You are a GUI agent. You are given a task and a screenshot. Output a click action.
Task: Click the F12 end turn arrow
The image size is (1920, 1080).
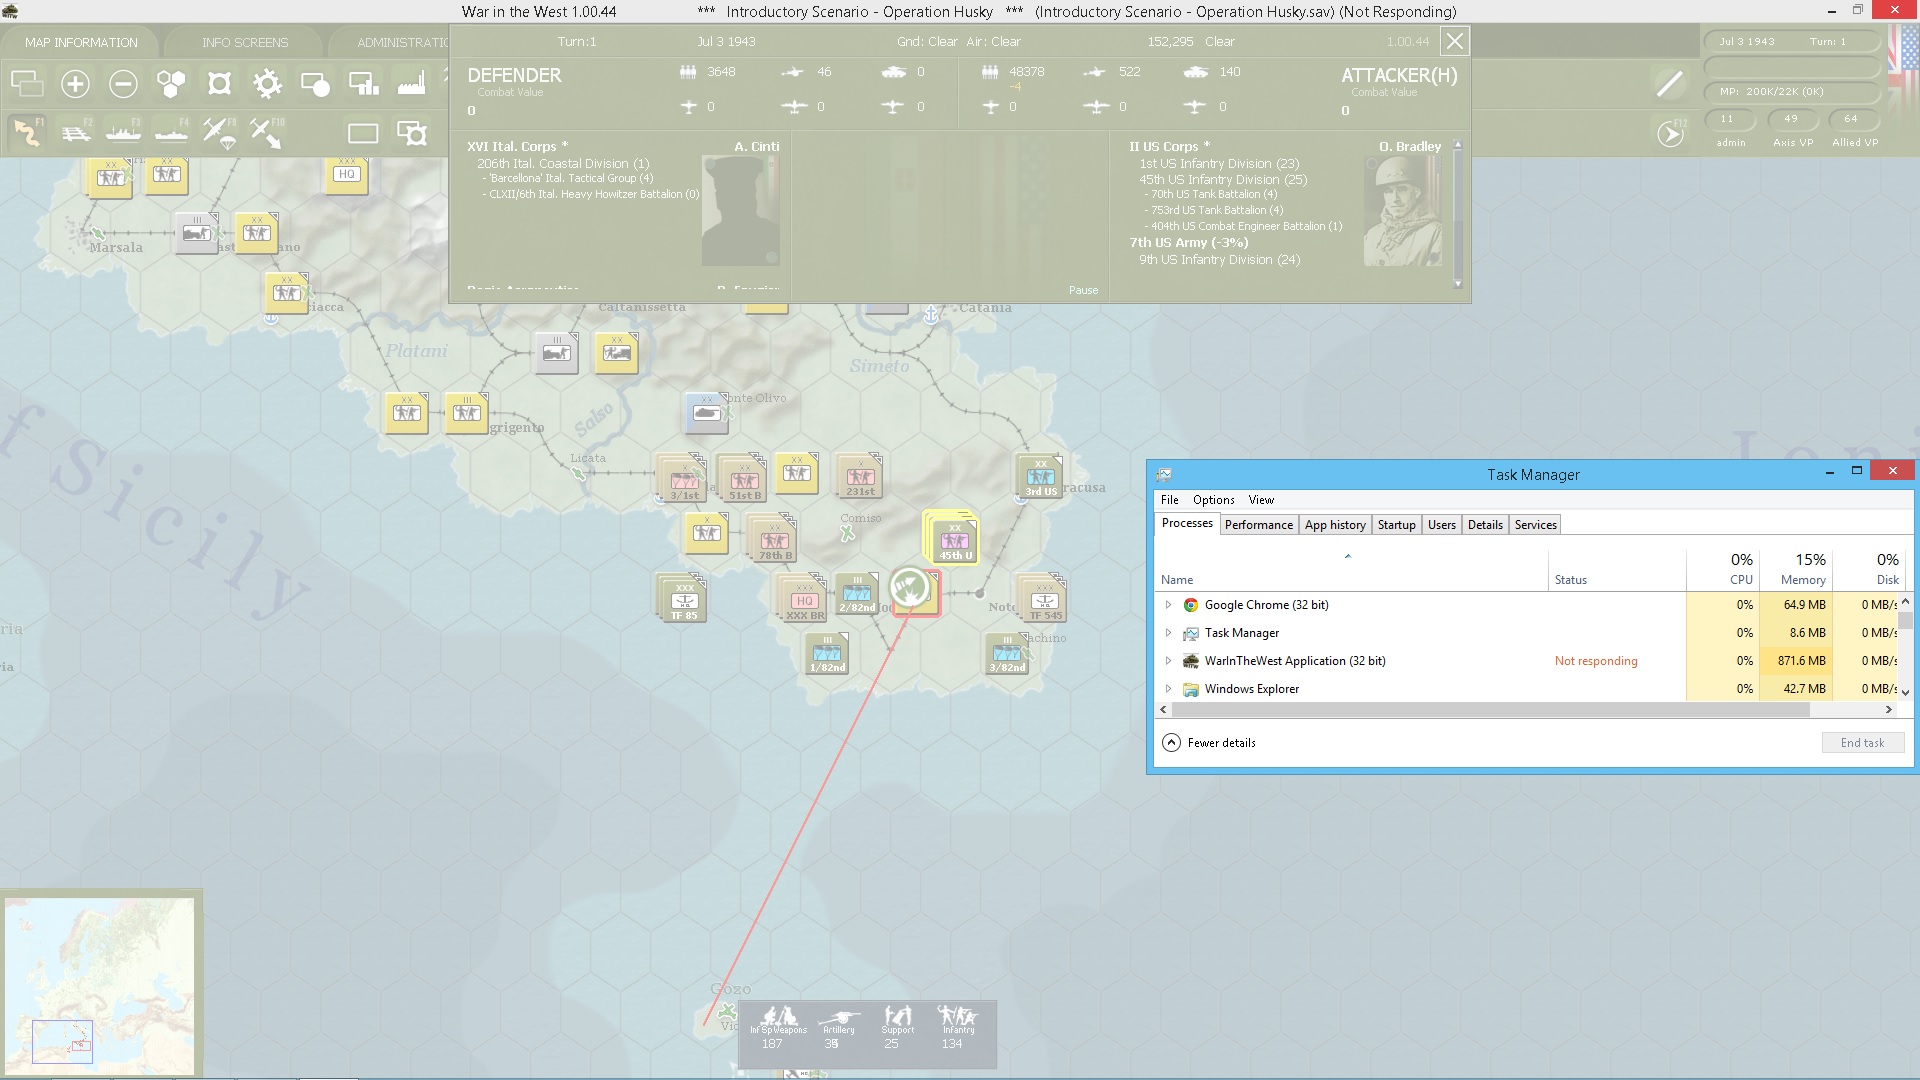click(1670, 133)
